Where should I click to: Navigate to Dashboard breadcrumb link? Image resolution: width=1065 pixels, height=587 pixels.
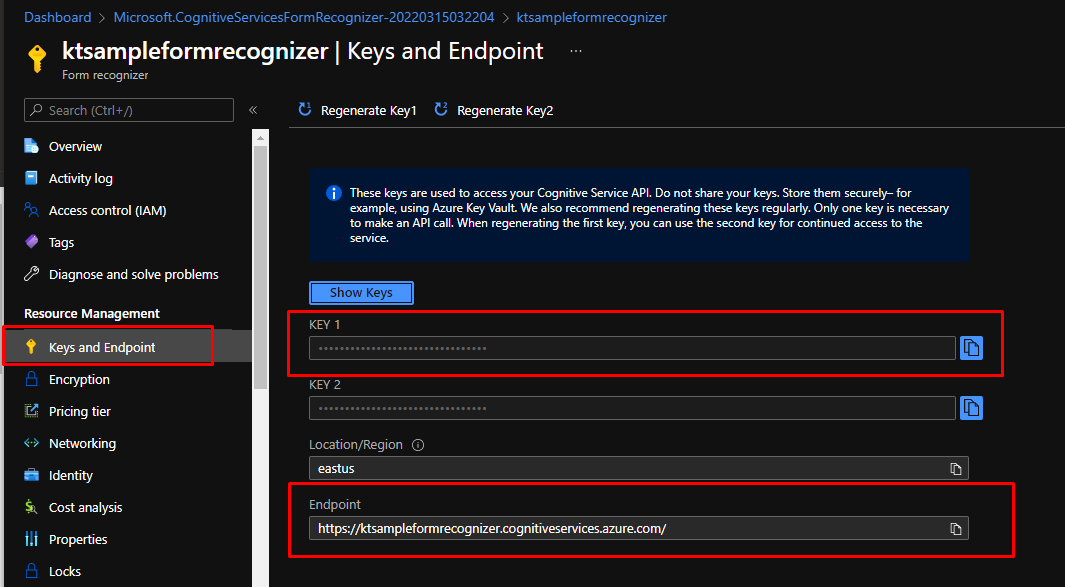click(57, 17)
